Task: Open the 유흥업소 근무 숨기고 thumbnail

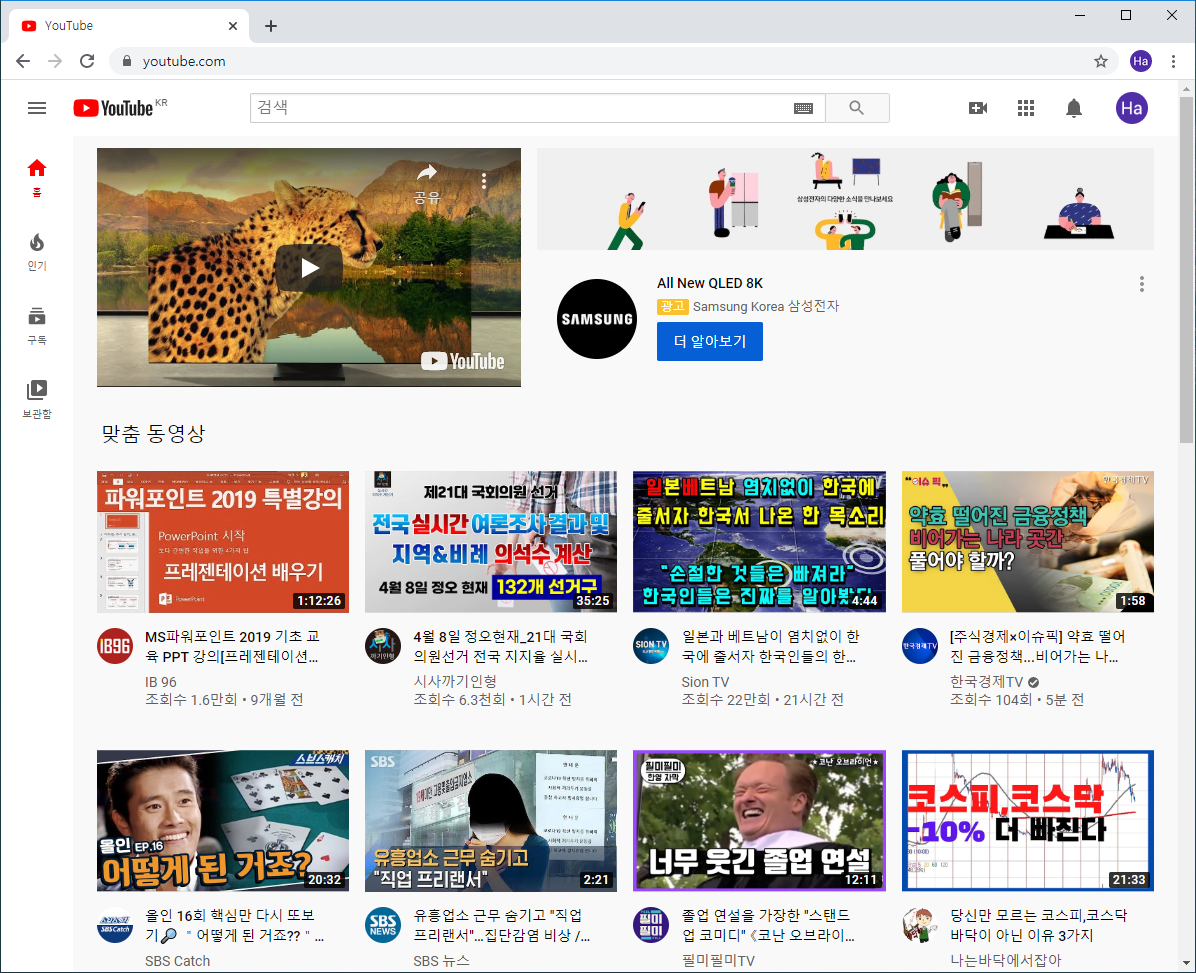Action: point(491,821)
